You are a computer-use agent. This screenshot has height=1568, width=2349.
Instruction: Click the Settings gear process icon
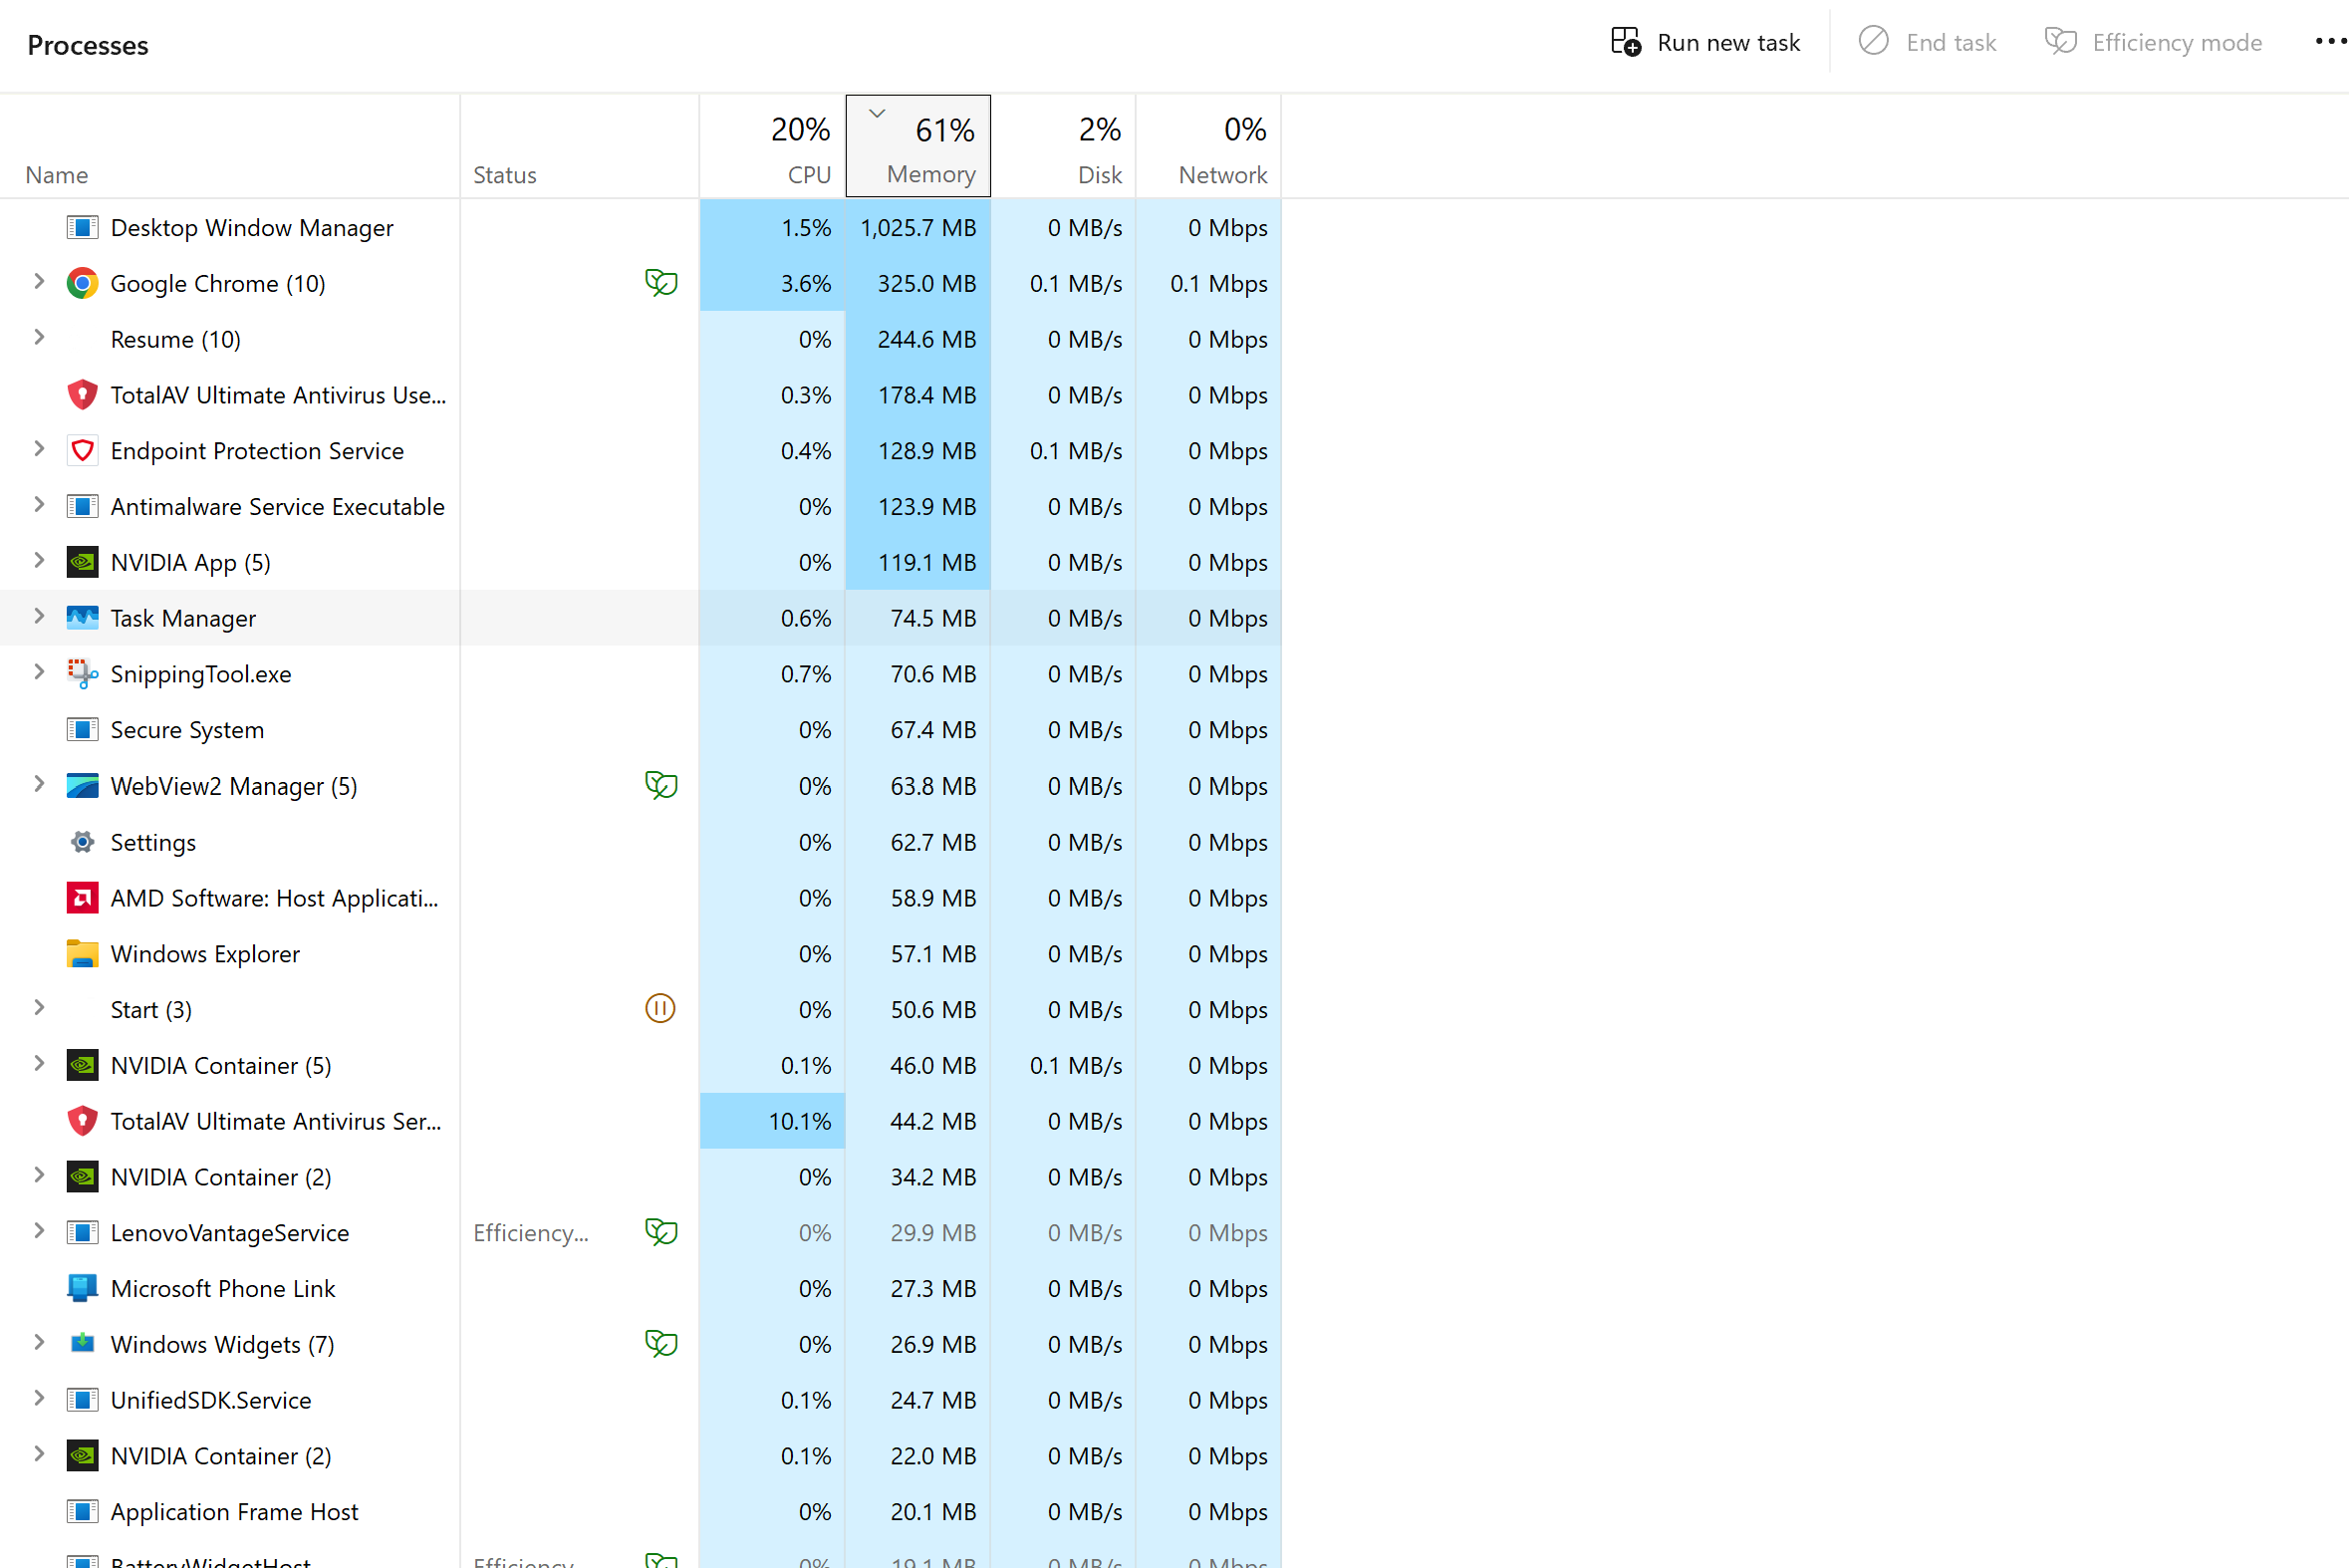[82, 842]
